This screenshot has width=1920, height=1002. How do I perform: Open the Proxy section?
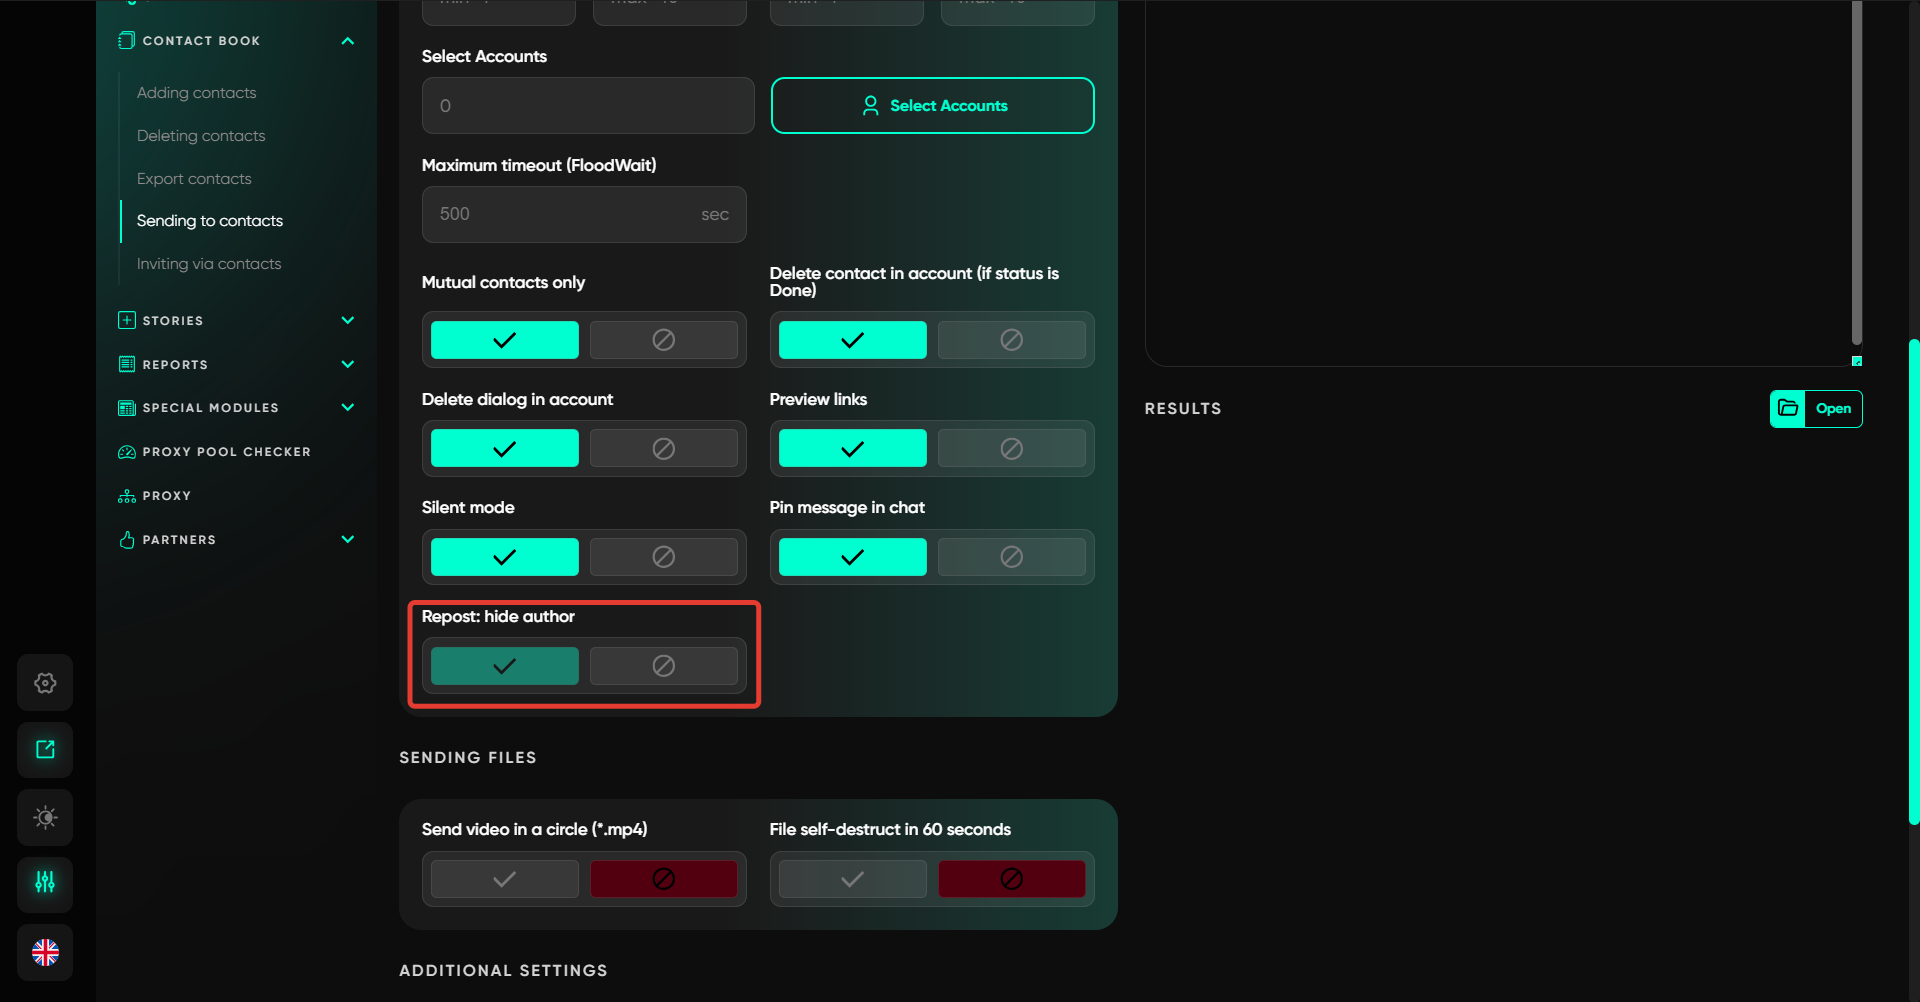coord(166,496)
